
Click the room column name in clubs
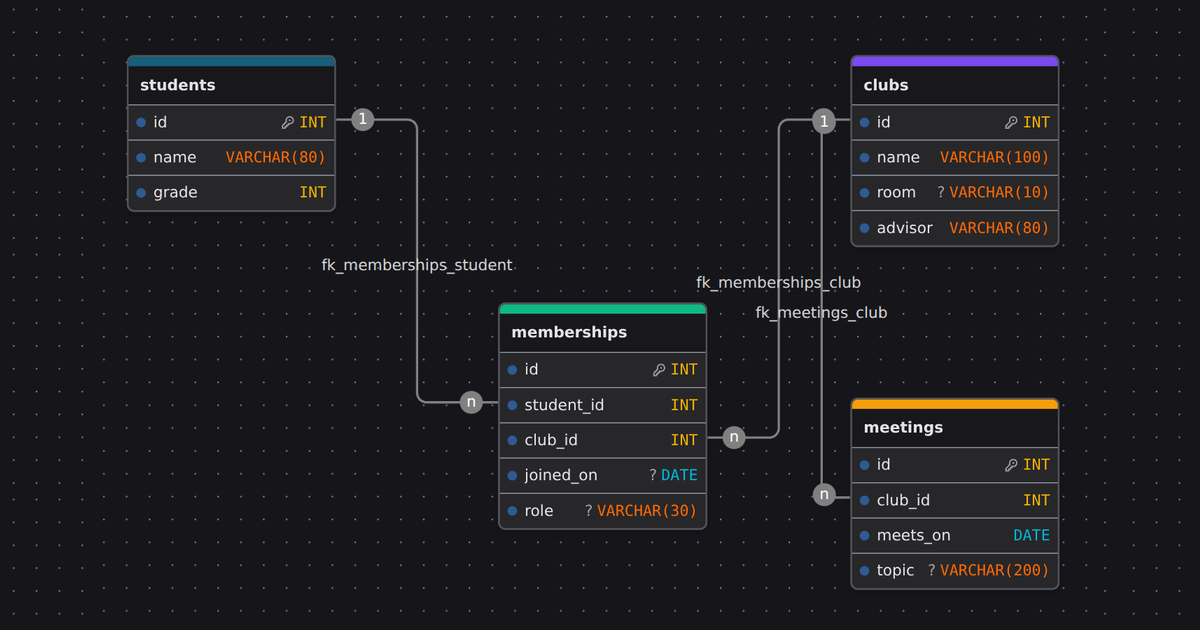coord(896,193)
